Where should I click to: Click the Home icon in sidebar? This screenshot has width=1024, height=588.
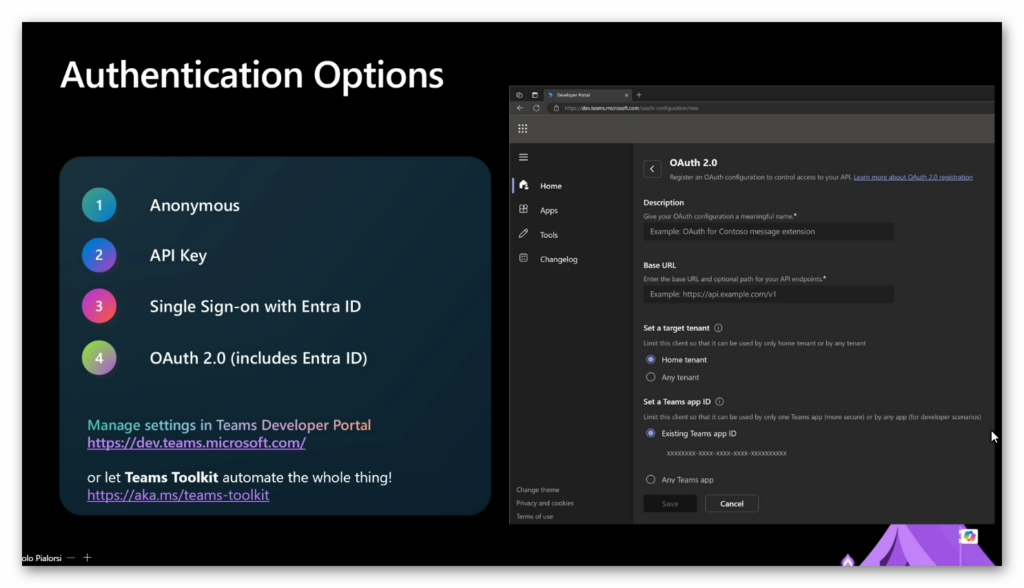pyautogui.click(x=524, y=186)
